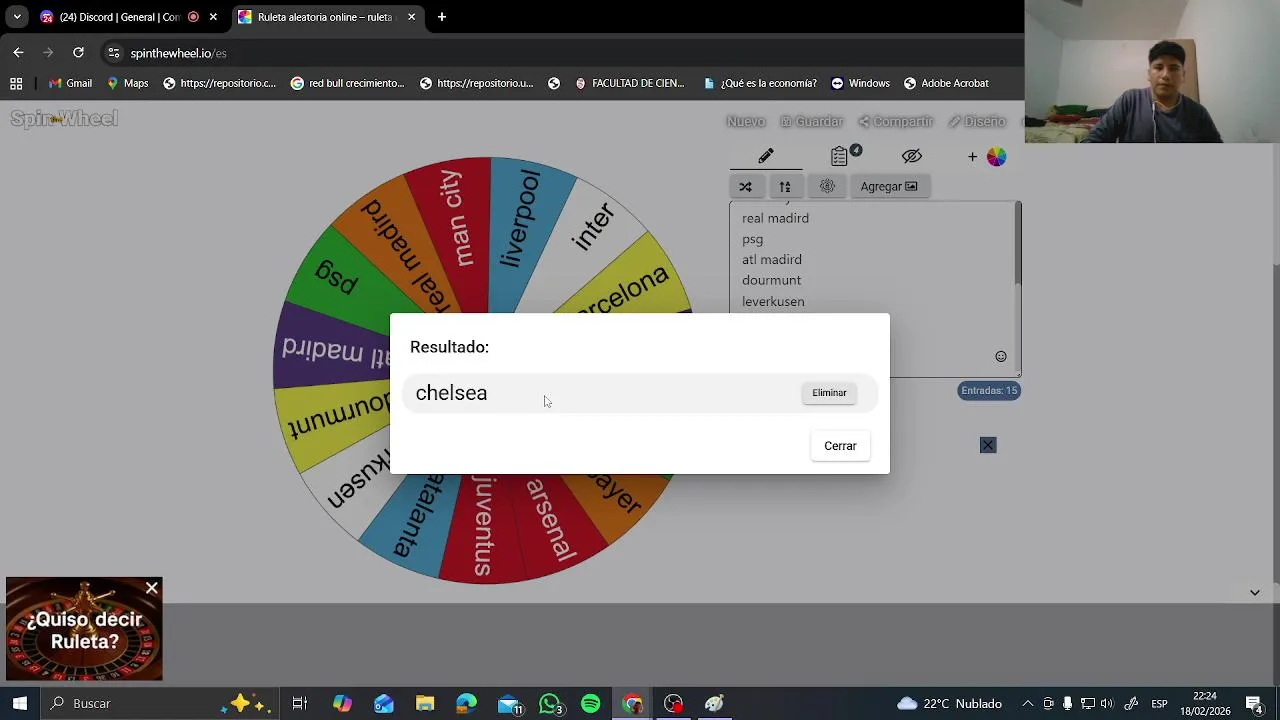Select the 'atl madird' entry line
1280x720 pixels.
pyautogui.click(x=771, y=260)
